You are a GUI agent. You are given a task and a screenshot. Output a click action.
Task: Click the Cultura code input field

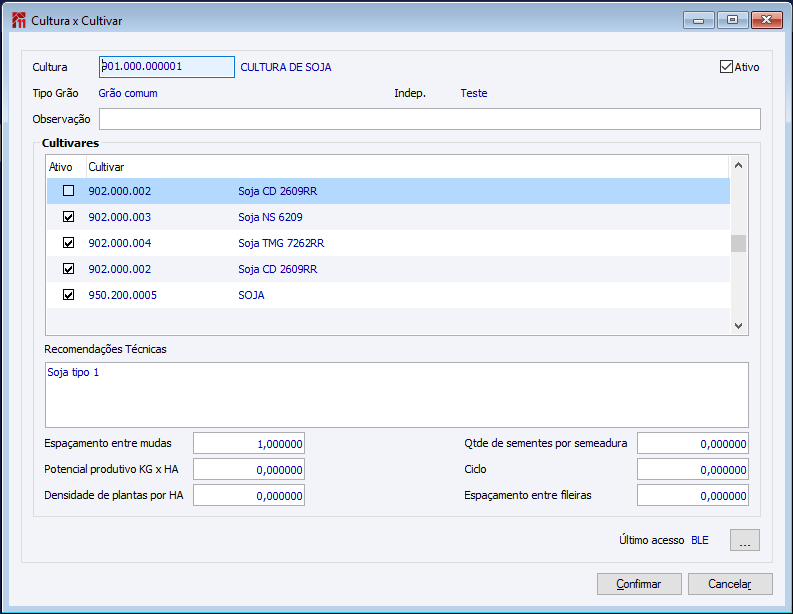pyautogui.click(x=167, y=67)
